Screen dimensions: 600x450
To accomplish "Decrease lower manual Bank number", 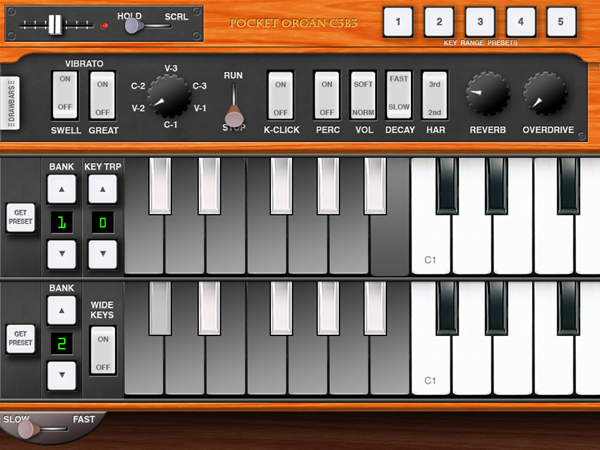I will pos(62,375).
